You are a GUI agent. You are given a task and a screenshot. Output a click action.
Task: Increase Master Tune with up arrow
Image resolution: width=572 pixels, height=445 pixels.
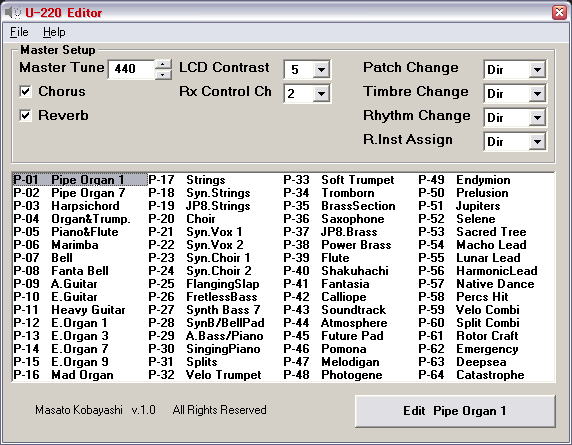click(x=163, y=64)
